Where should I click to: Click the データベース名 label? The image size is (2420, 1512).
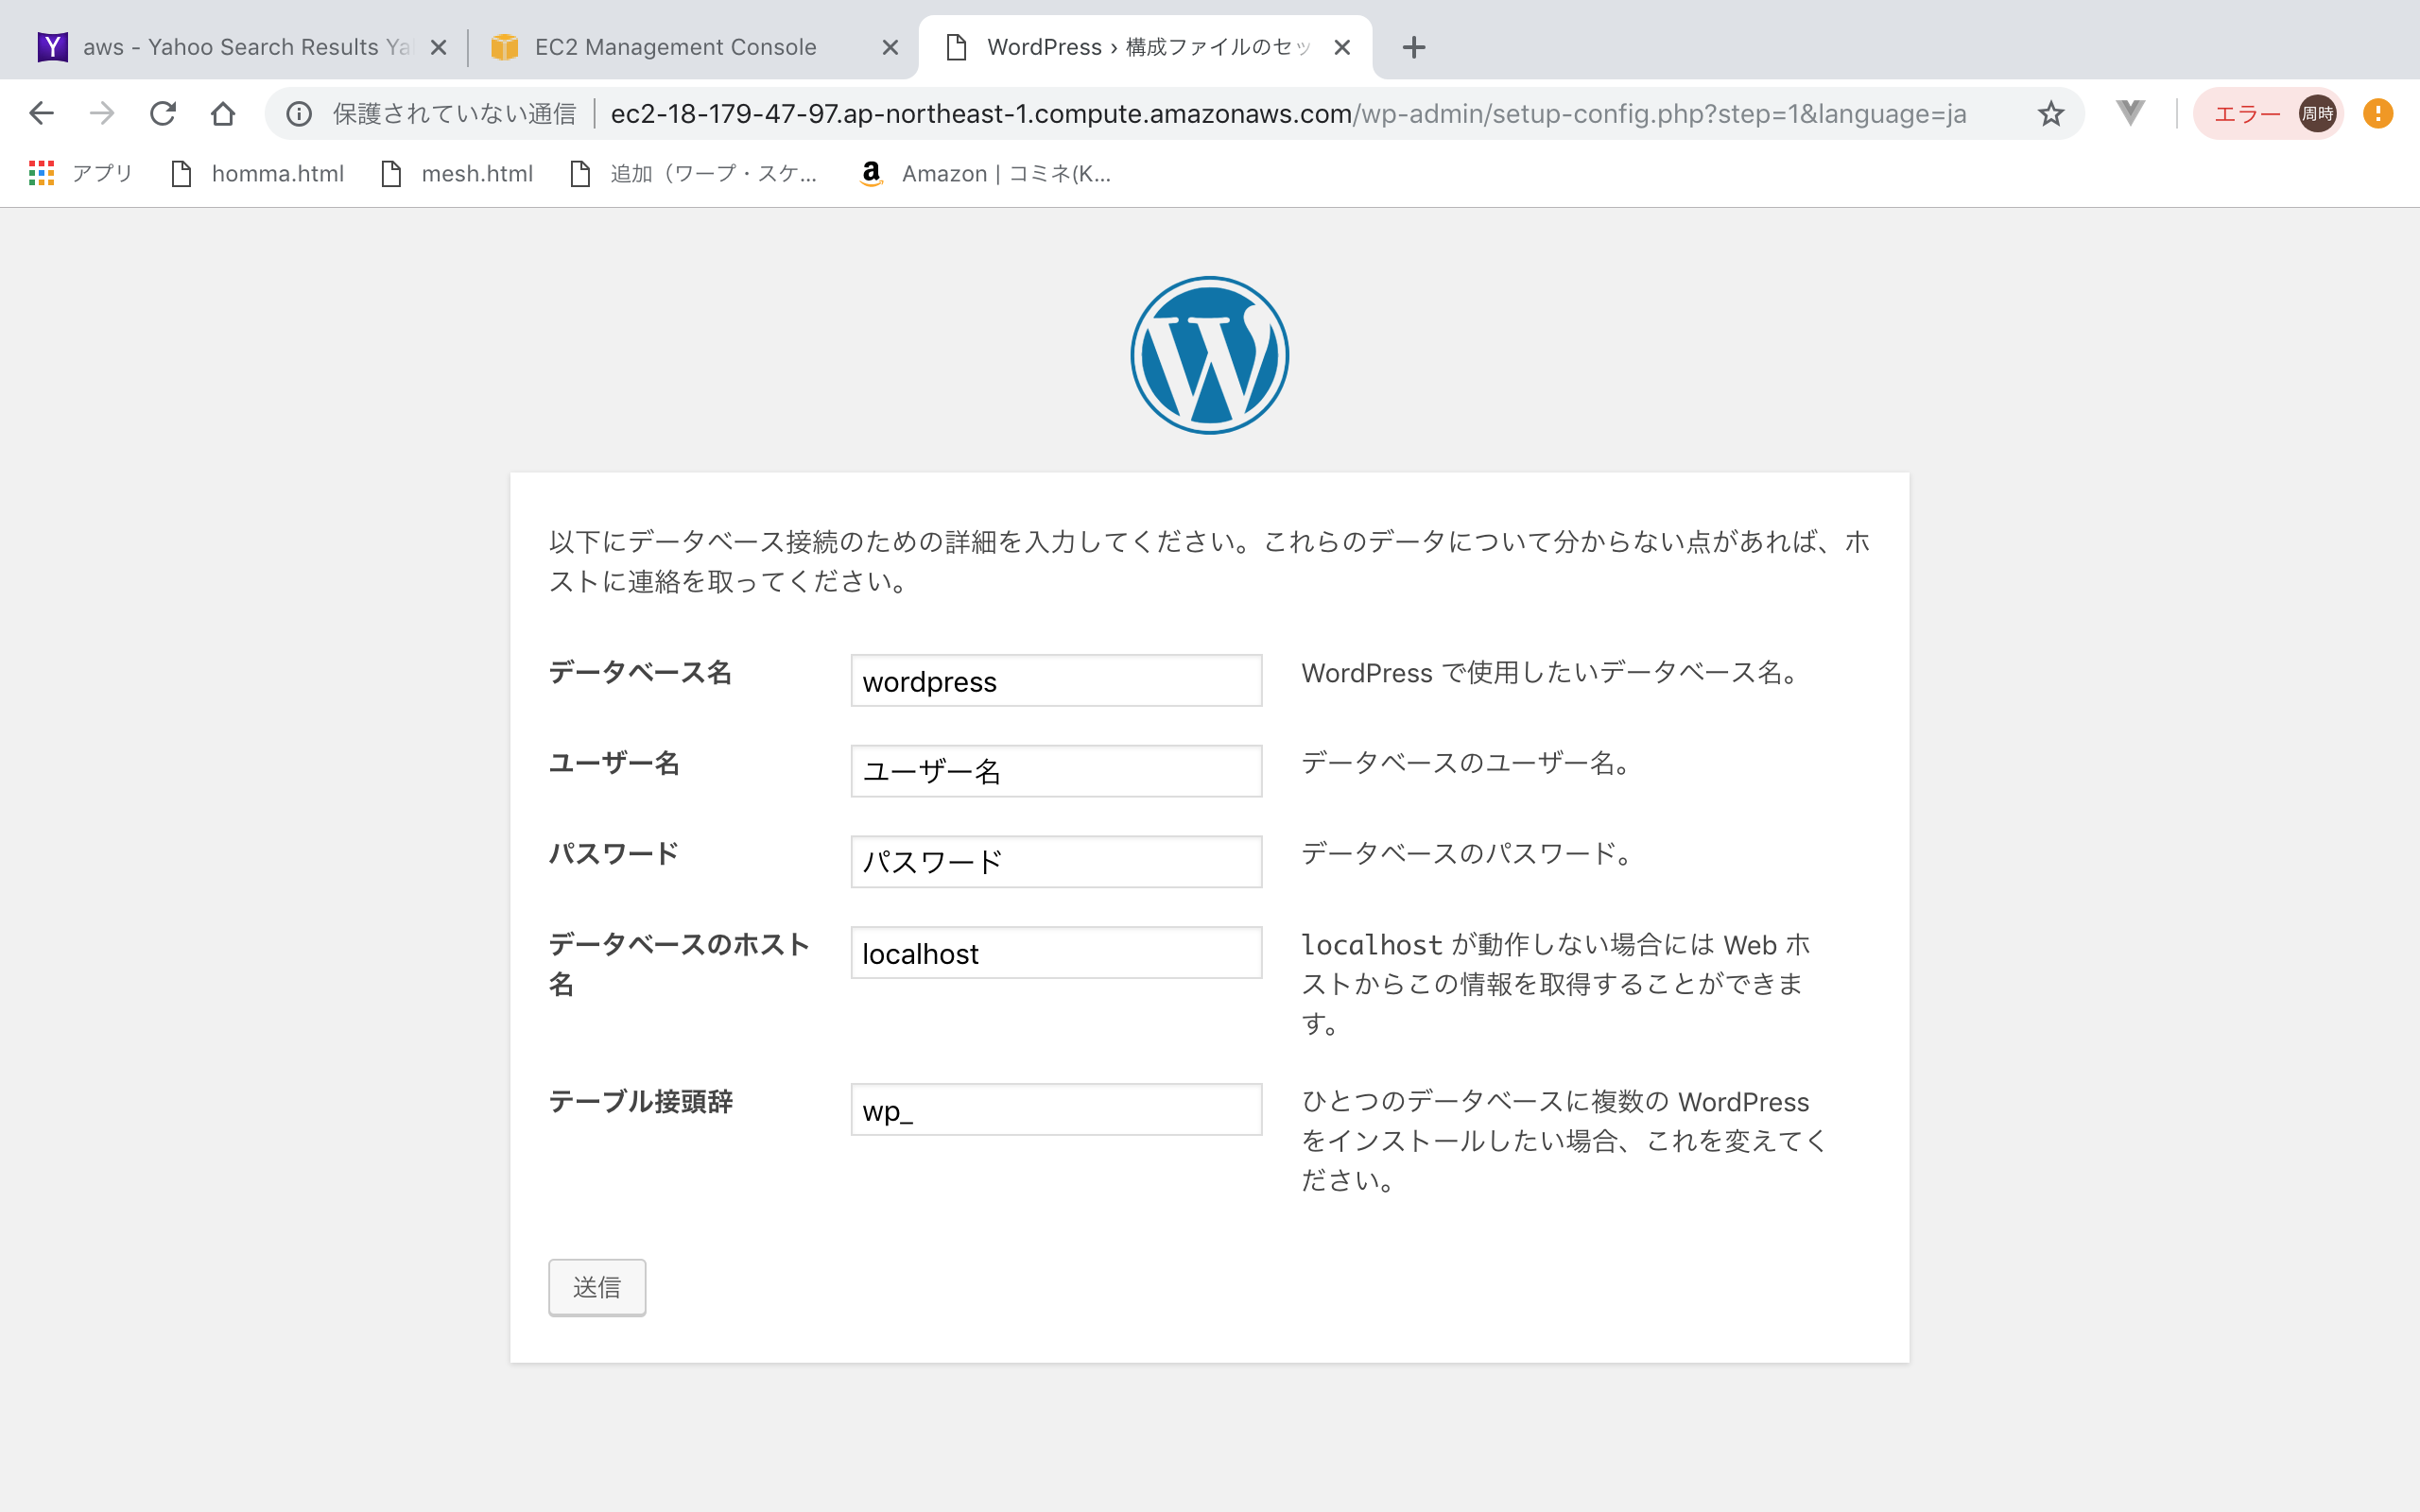point(640,673)
